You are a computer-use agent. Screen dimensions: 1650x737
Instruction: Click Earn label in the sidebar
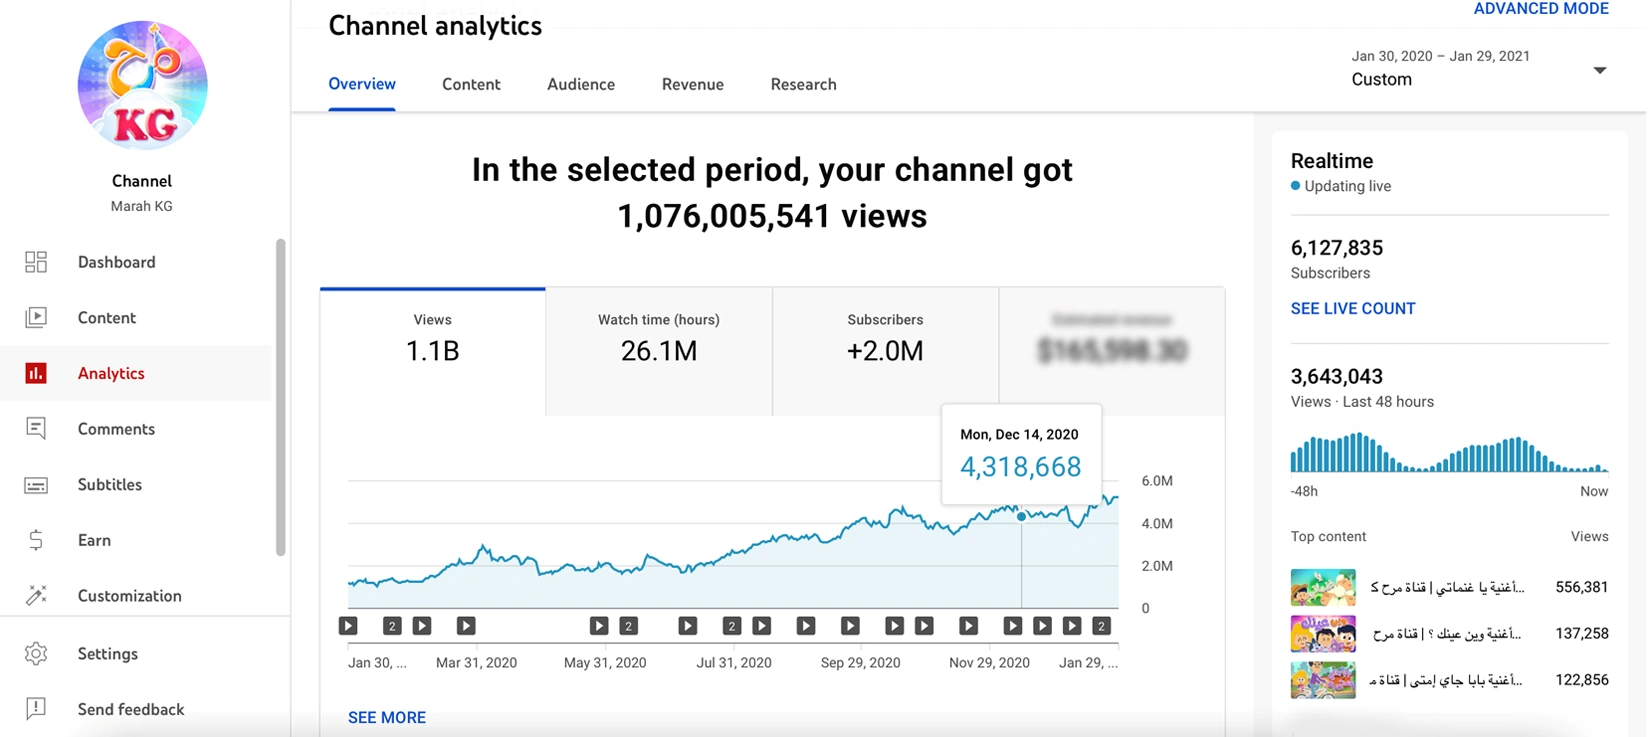pyautogui.click(x=94, y=540)
